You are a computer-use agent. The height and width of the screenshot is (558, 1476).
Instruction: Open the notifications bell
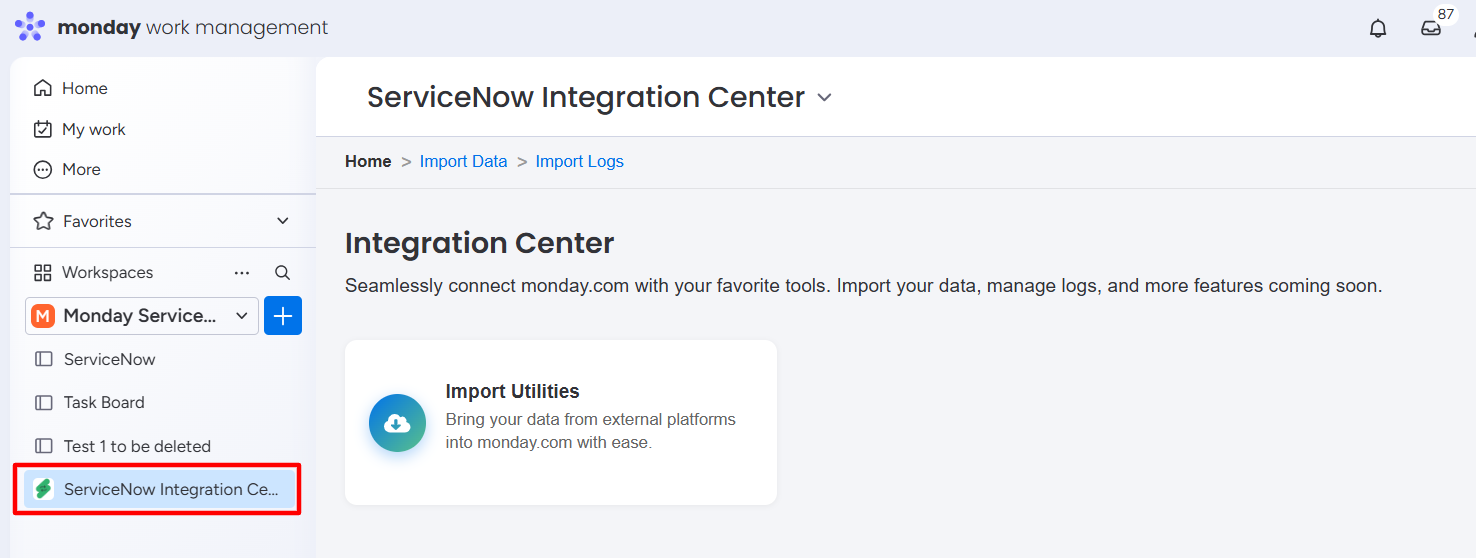click(1378, 28)
